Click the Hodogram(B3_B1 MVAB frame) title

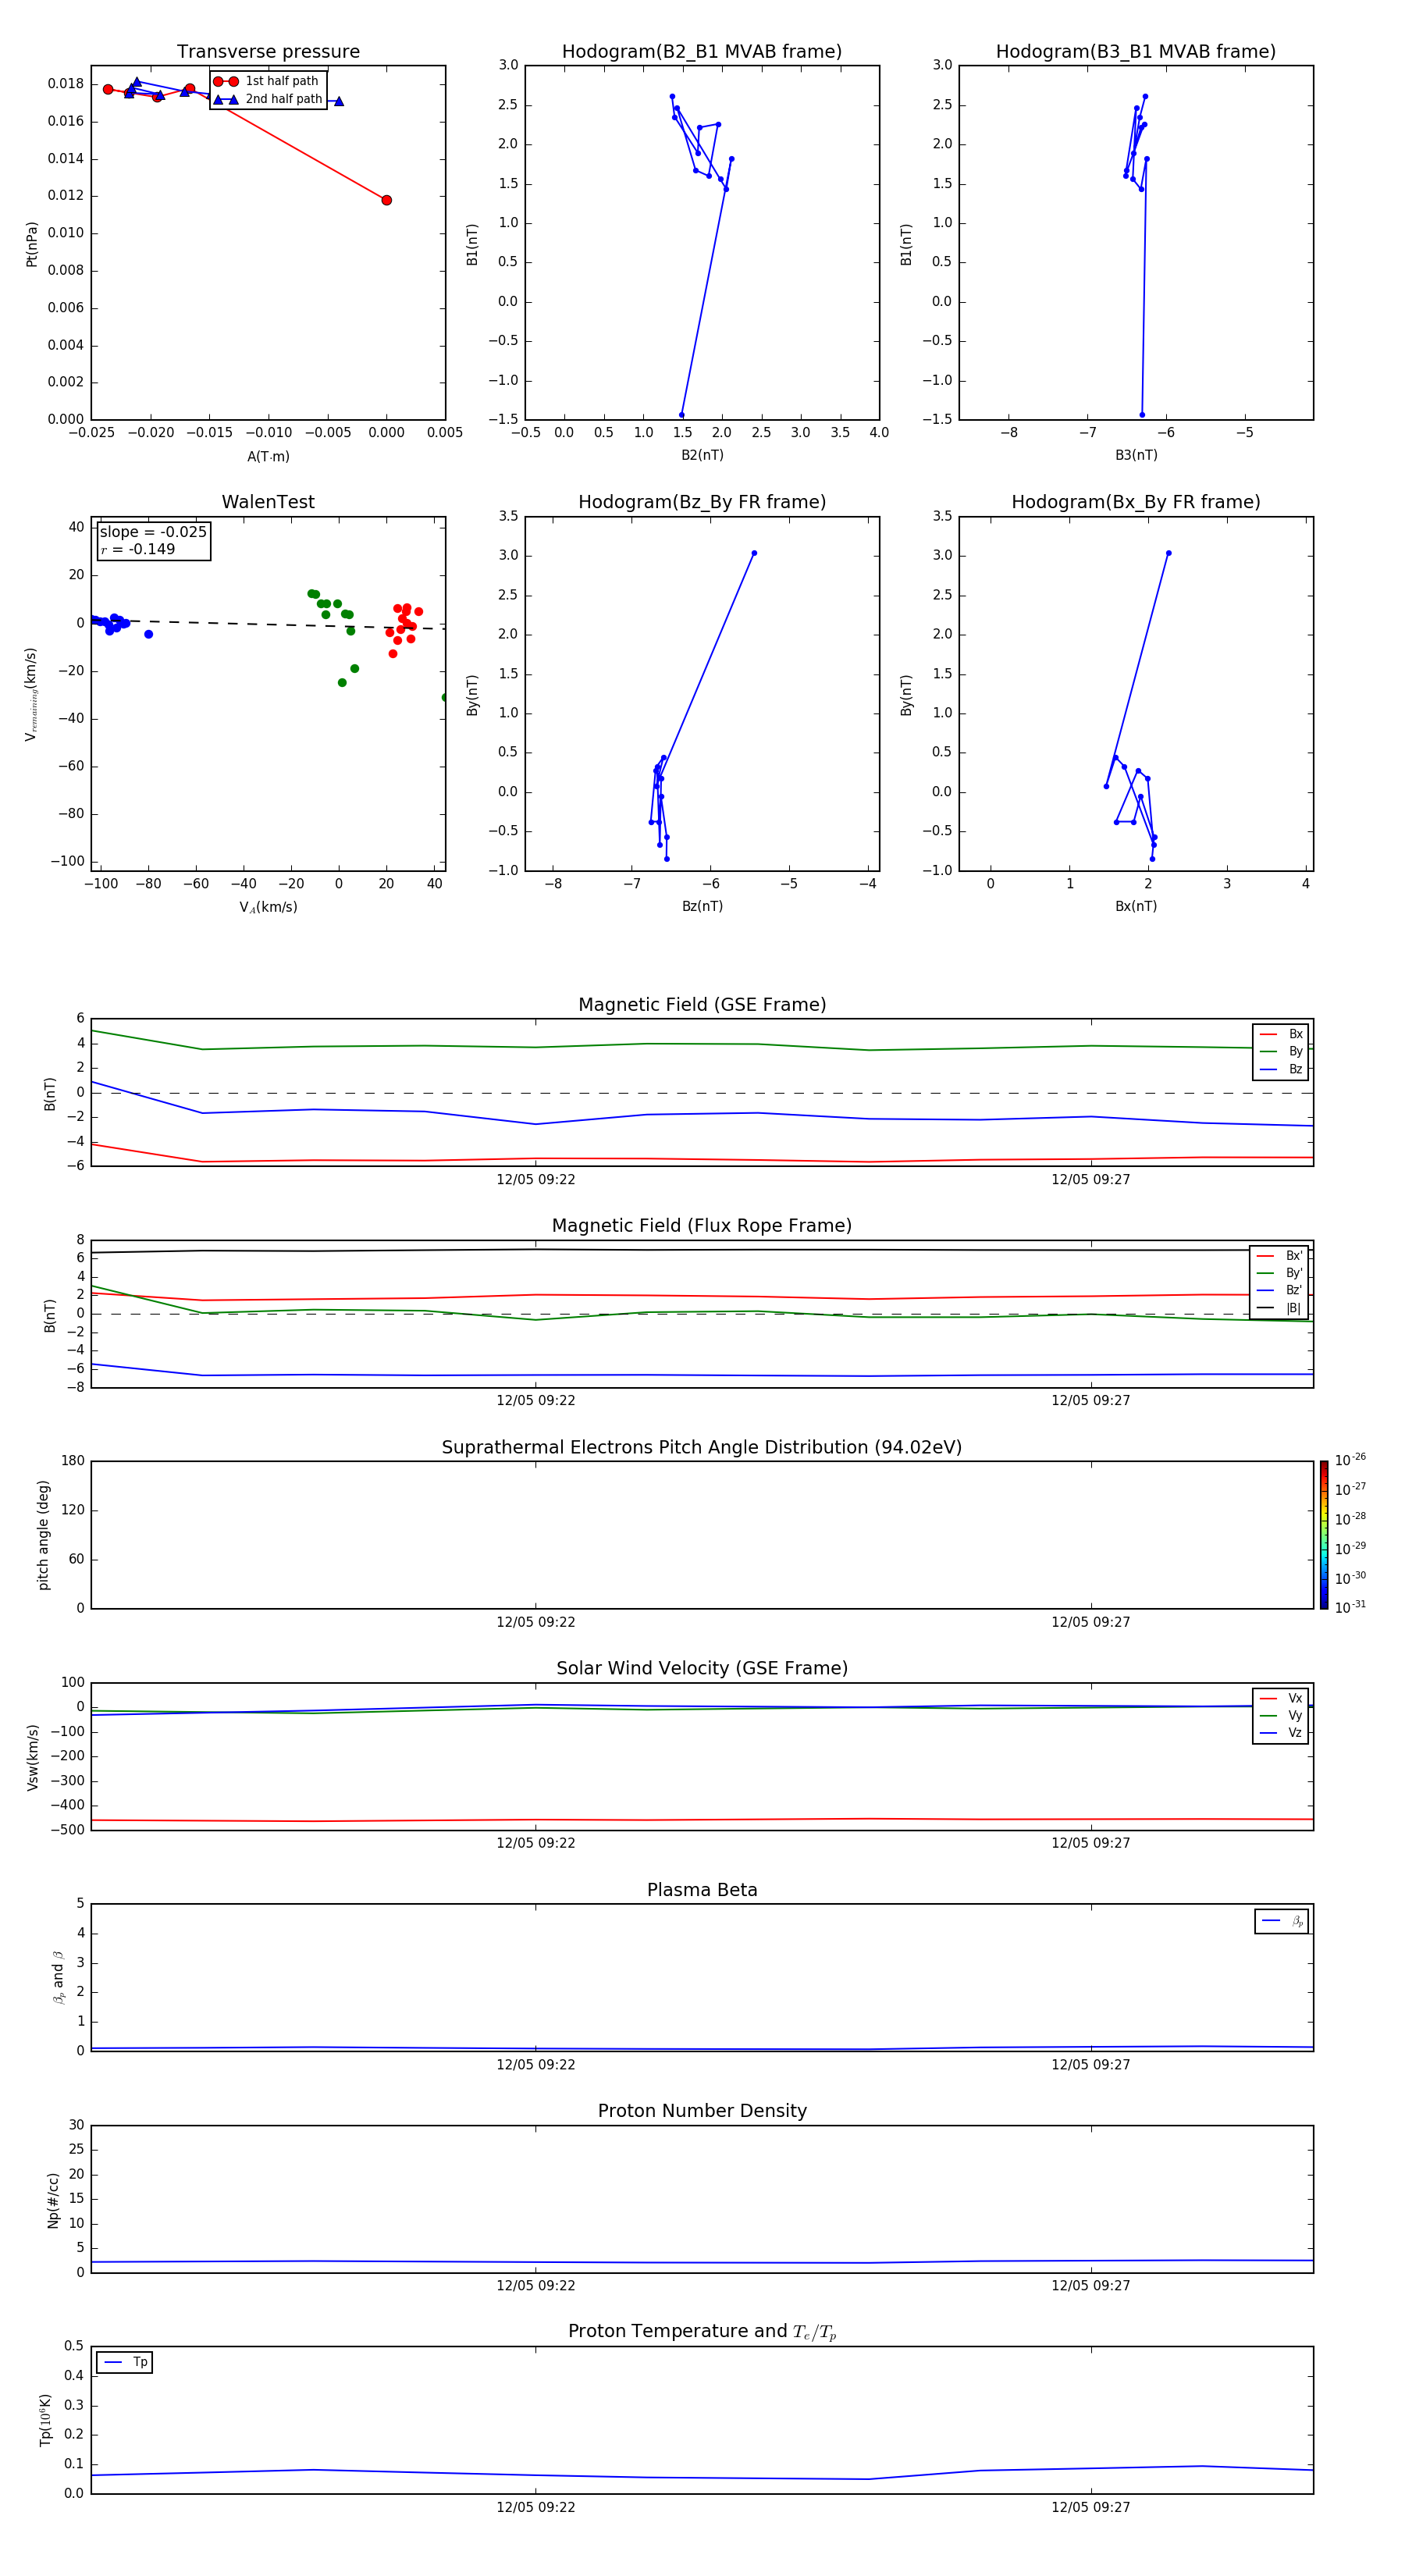click(1136, 52)
